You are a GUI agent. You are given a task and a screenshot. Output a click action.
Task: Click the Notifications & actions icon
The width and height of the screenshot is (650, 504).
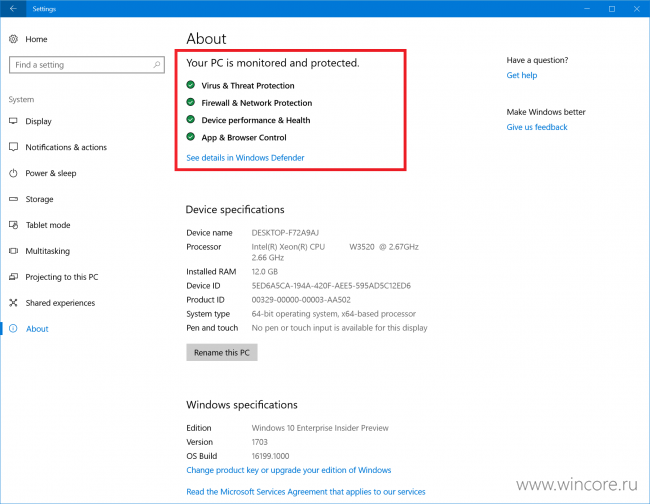13,147
